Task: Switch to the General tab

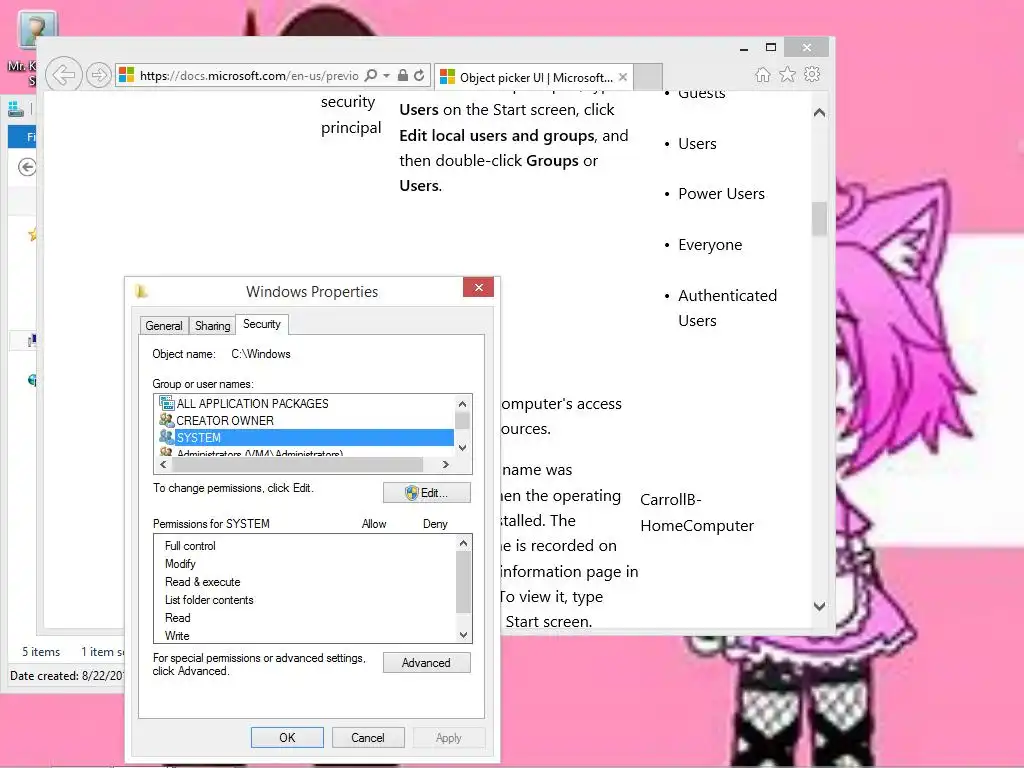Action: [164, 325]
